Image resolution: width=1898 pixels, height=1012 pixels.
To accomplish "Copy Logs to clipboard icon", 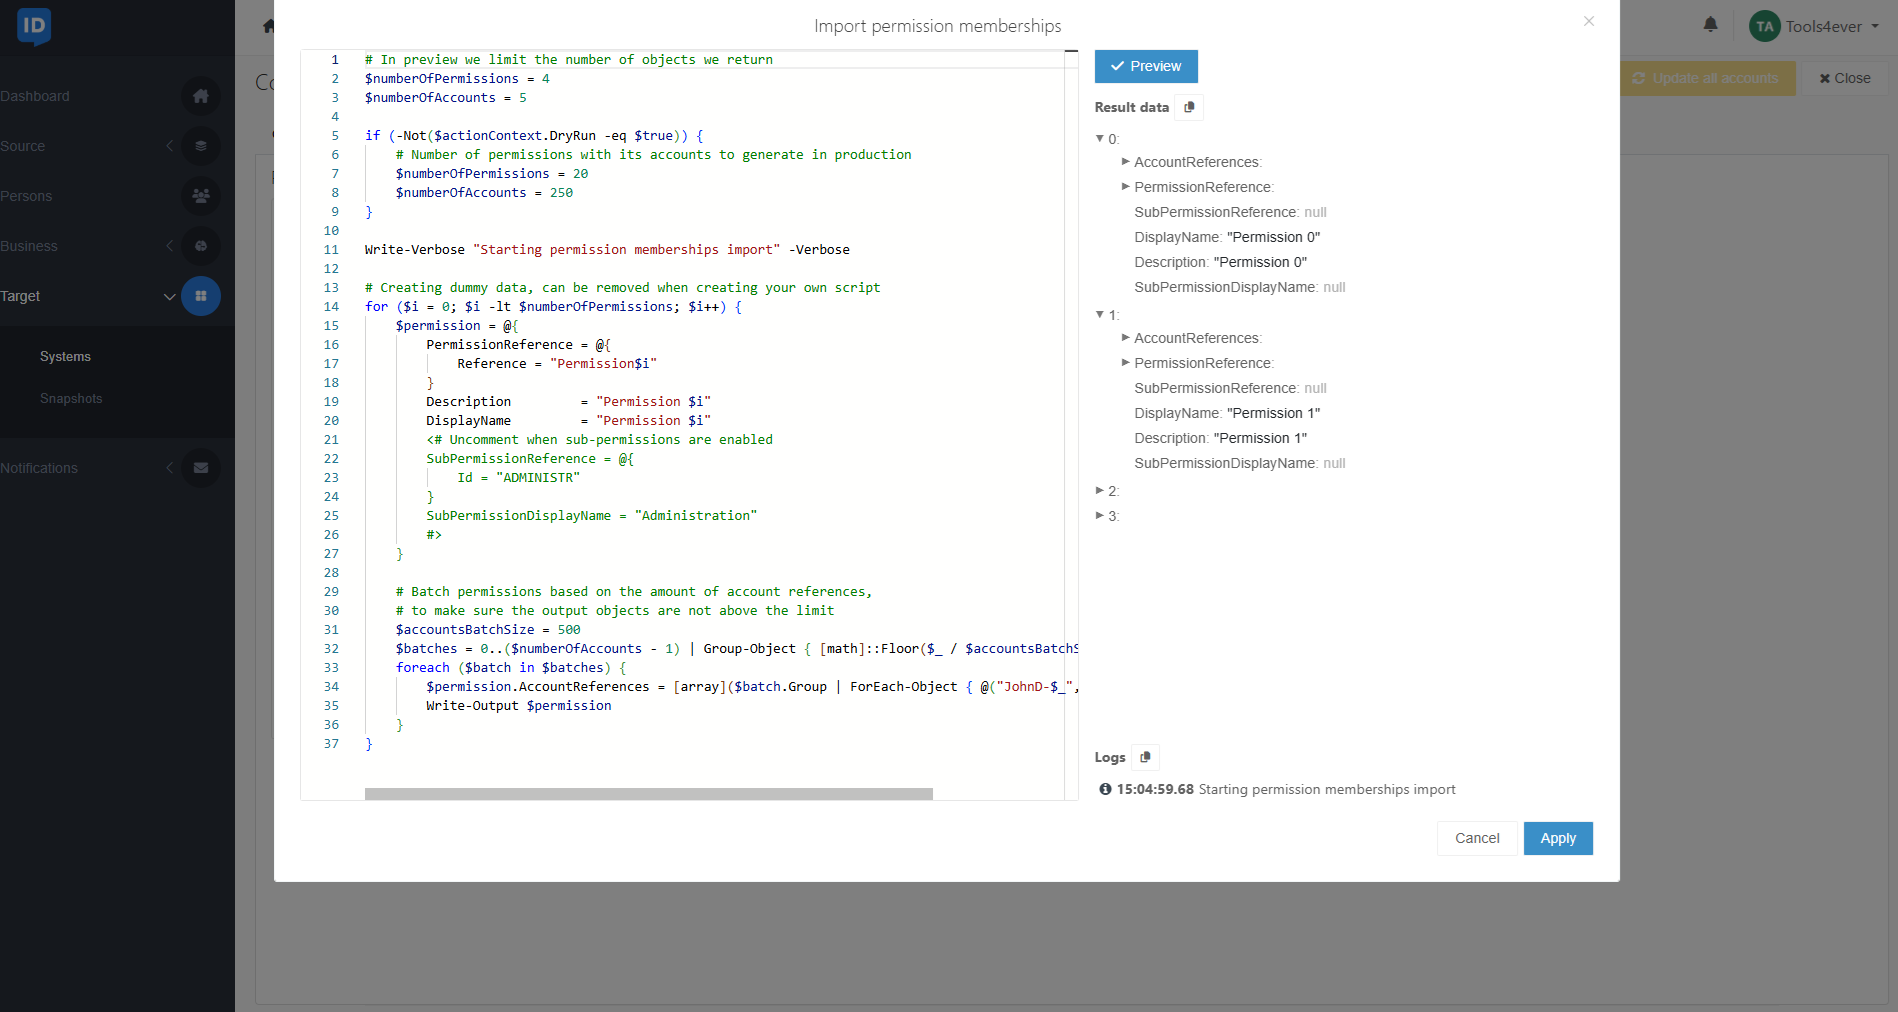I will click(x=1145, y=757).
